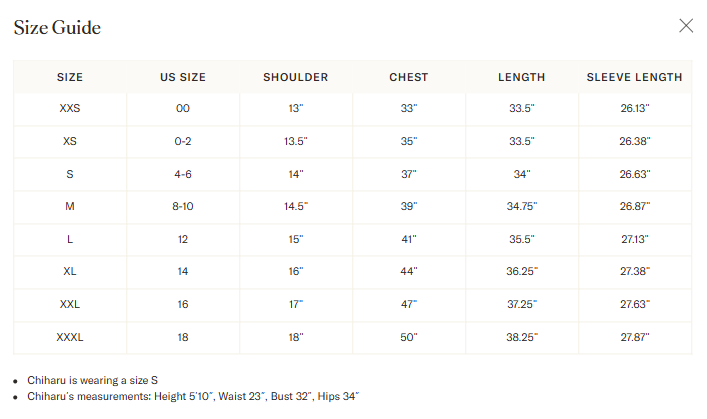Select the M size row label
707x419 pixels.
coord(70,207)
